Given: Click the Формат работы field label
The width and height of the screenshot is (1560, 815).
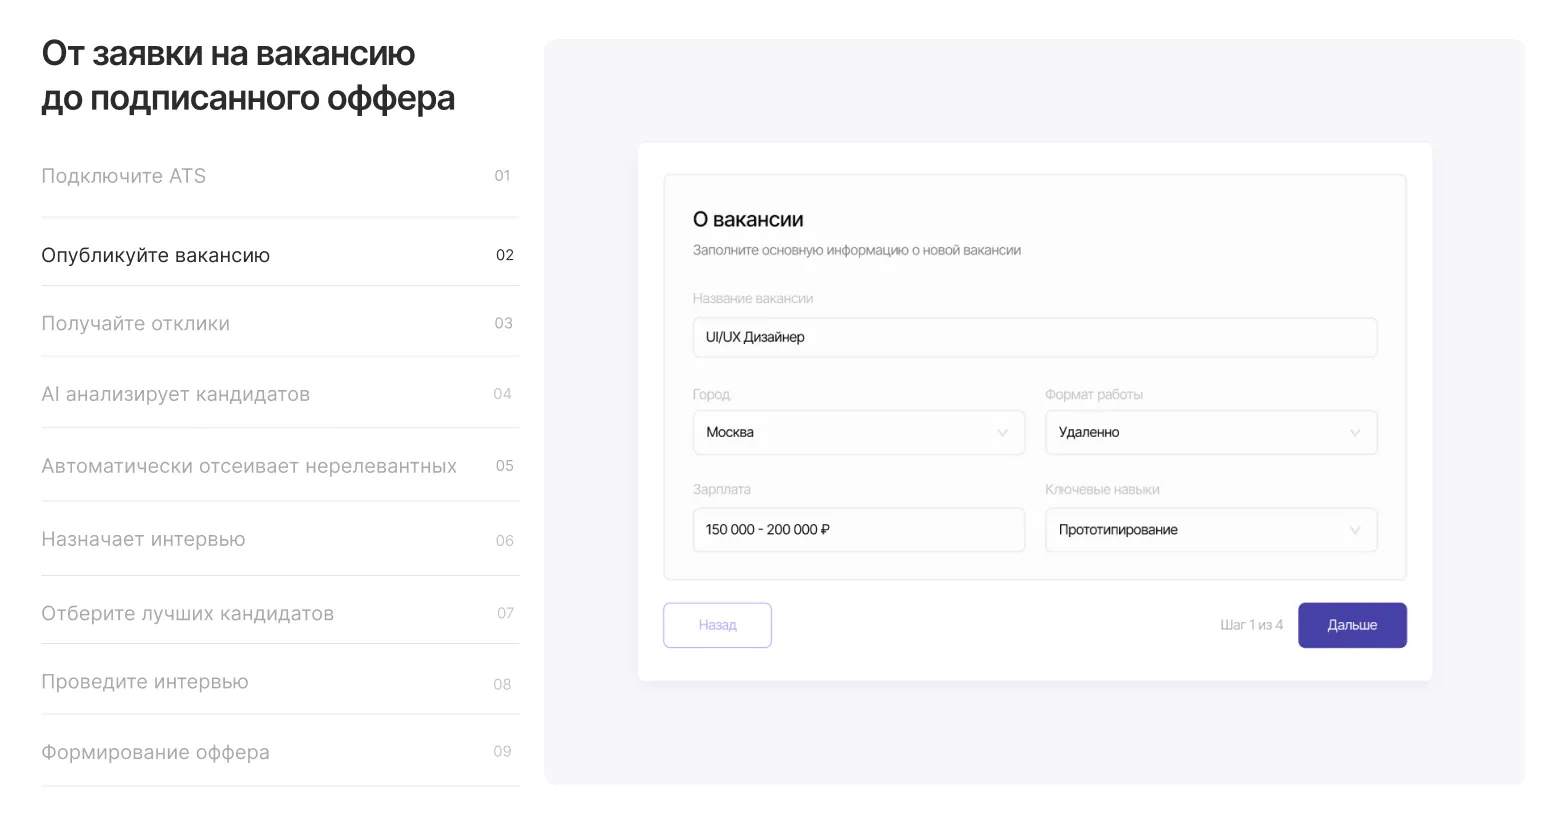Looking at the screenshot, I should [x=1094, y=395].
